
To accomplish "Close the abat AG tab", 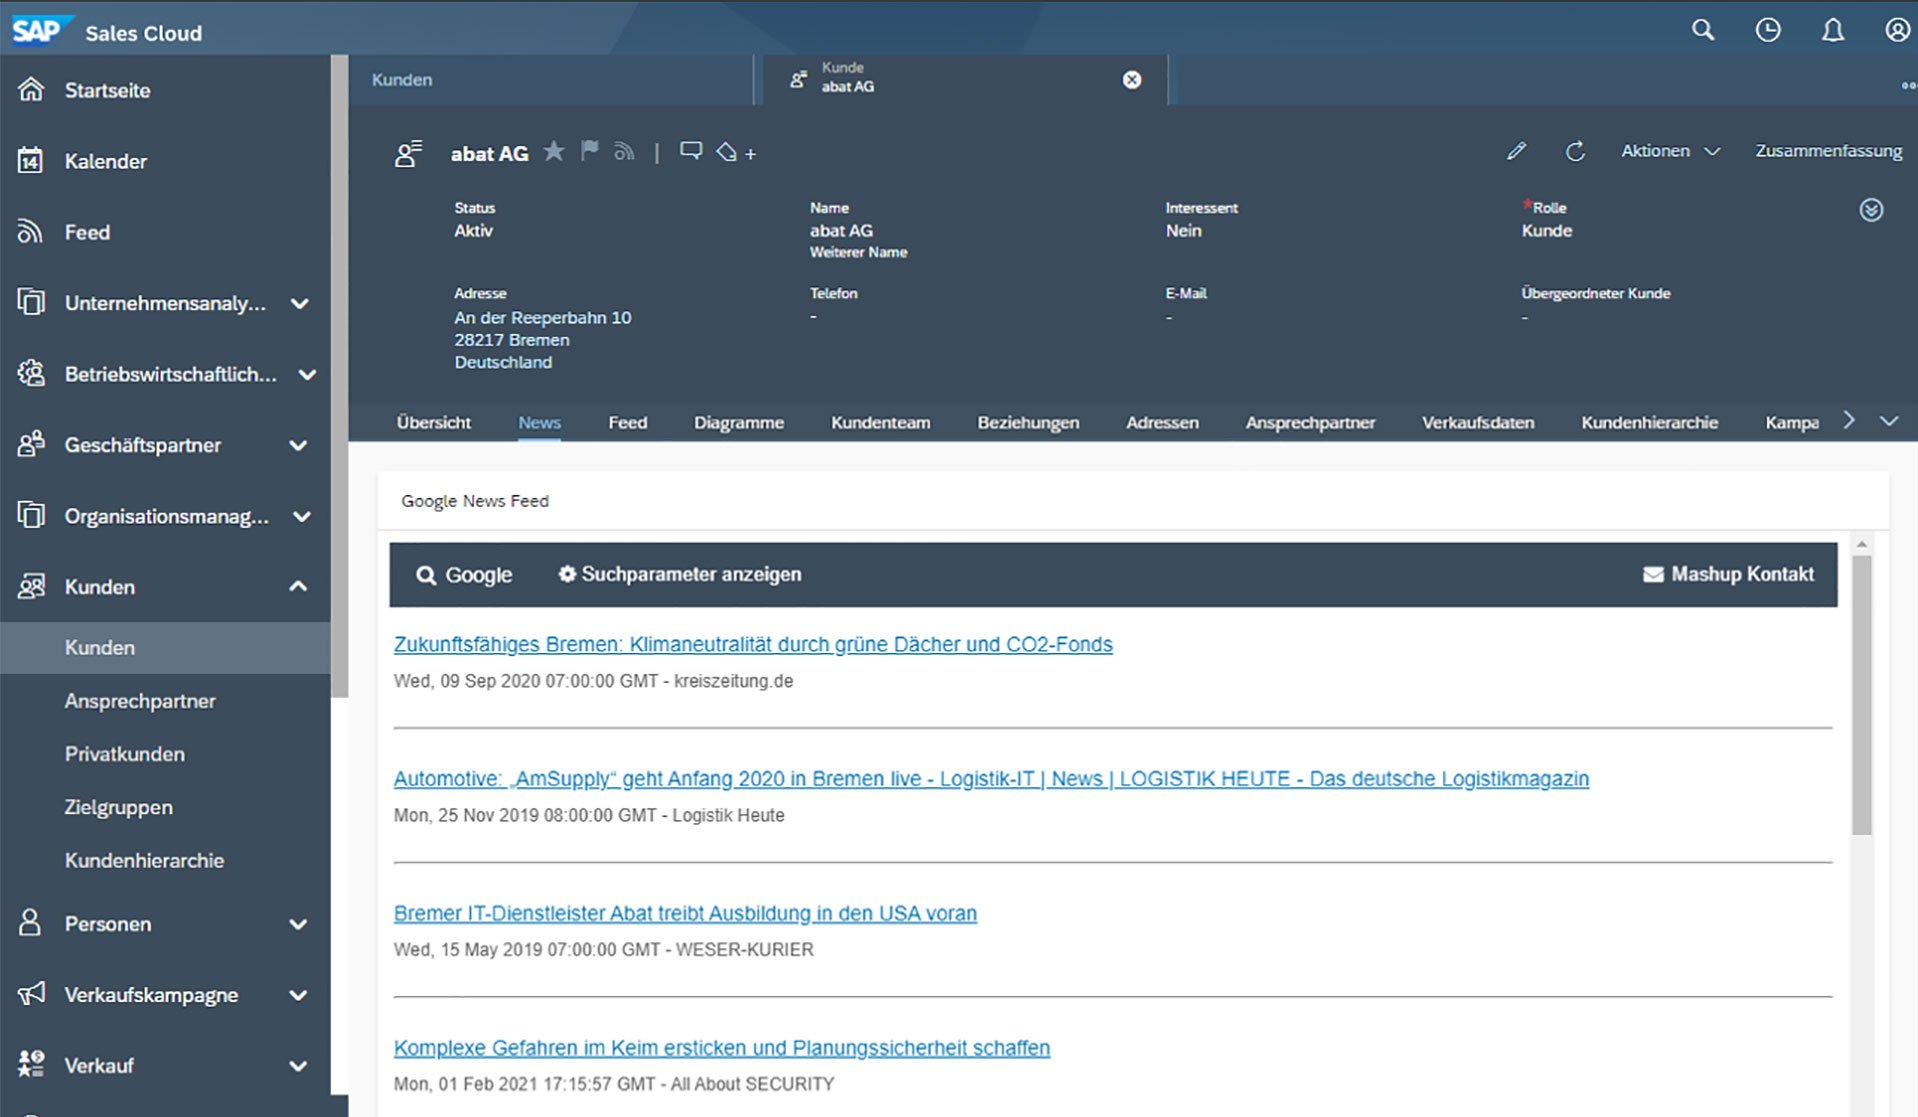I will 1132,79.
